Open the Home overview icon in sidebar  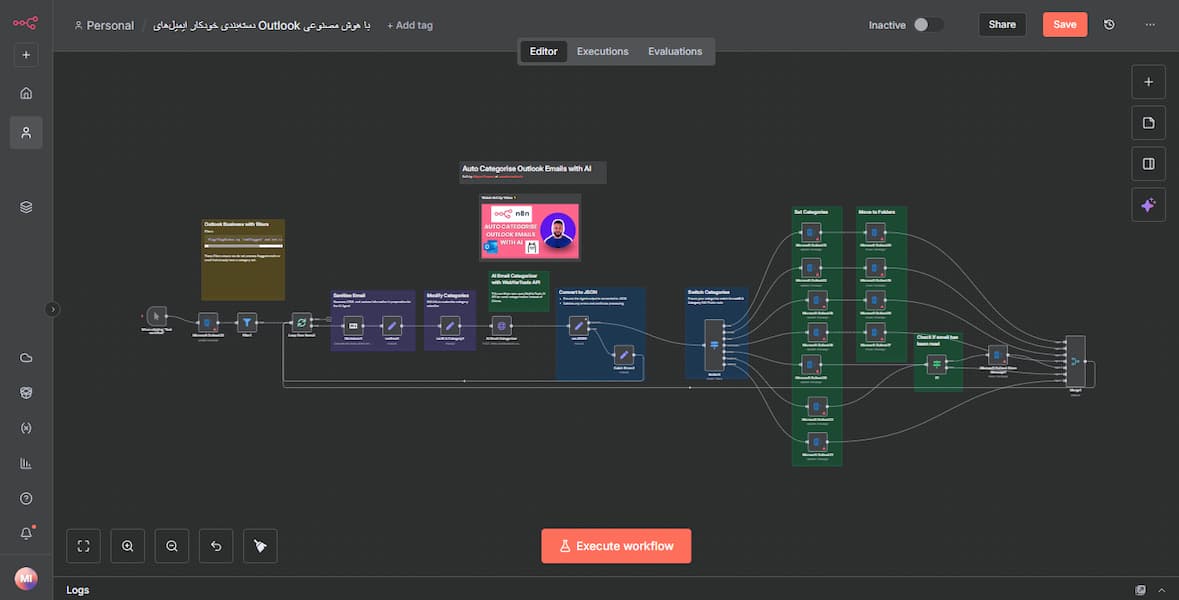pos(26,93)
